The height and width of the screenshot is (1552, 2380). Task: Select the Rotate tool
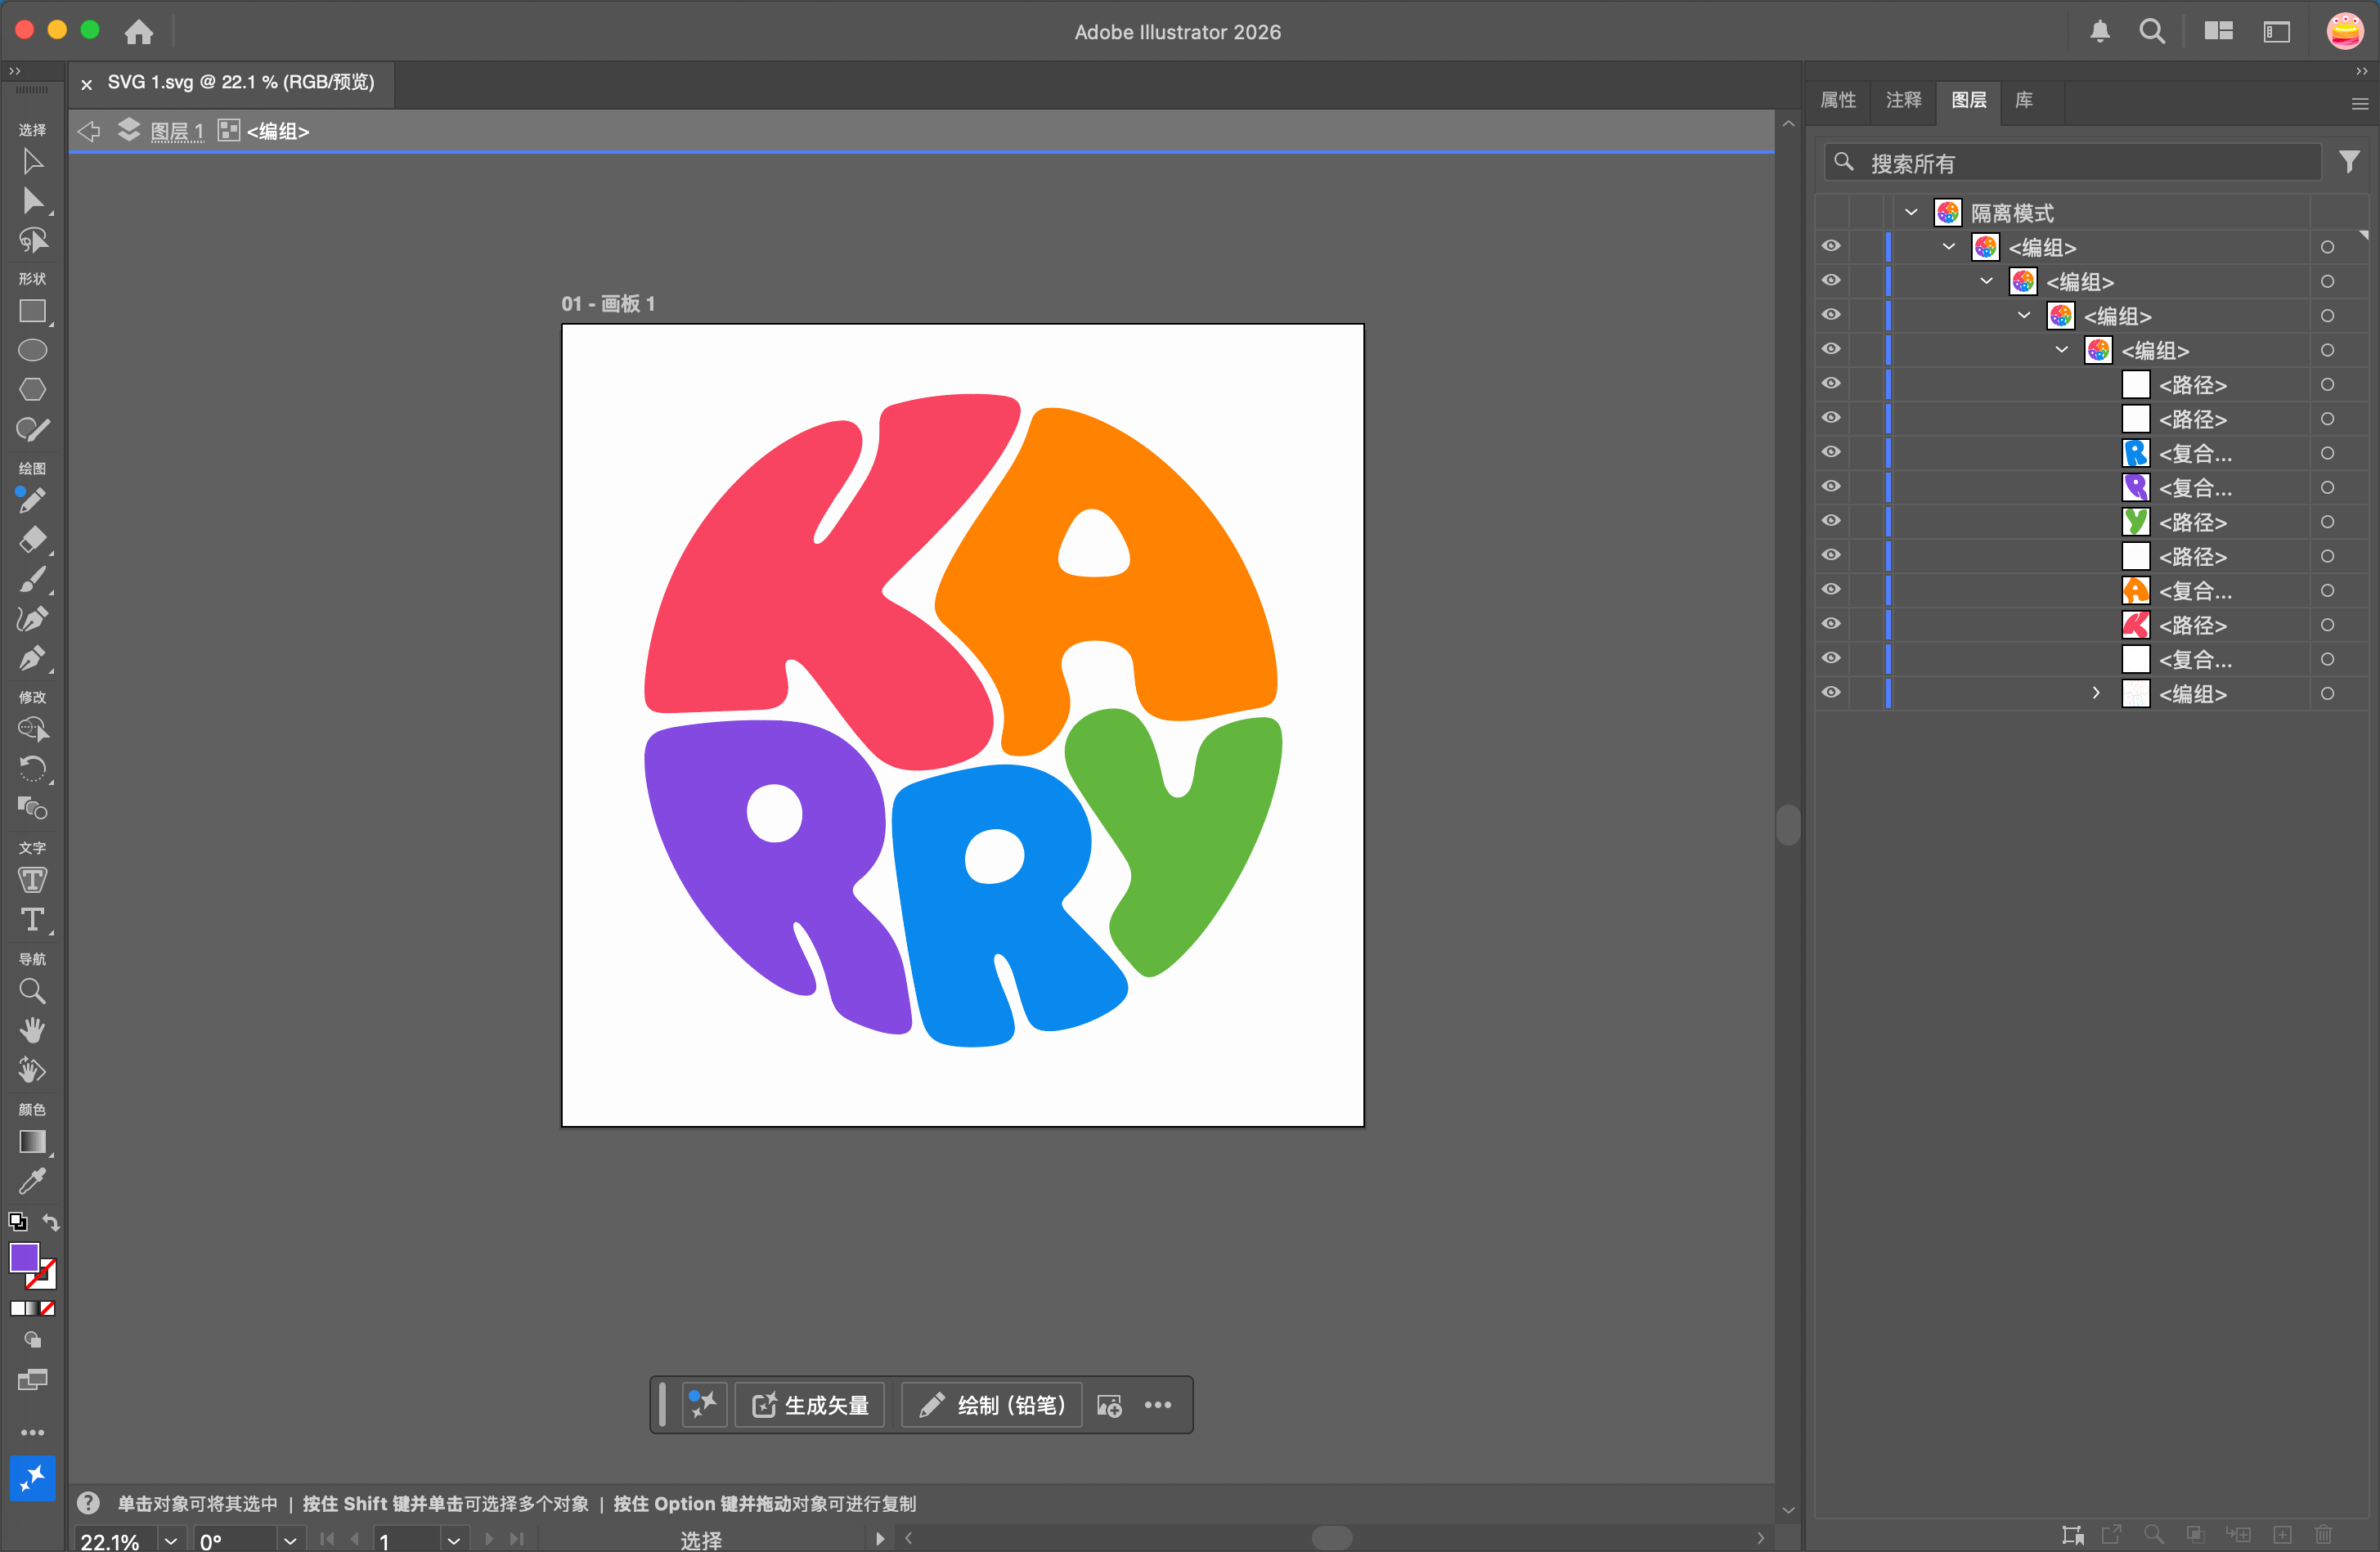(x=32, y=769)
